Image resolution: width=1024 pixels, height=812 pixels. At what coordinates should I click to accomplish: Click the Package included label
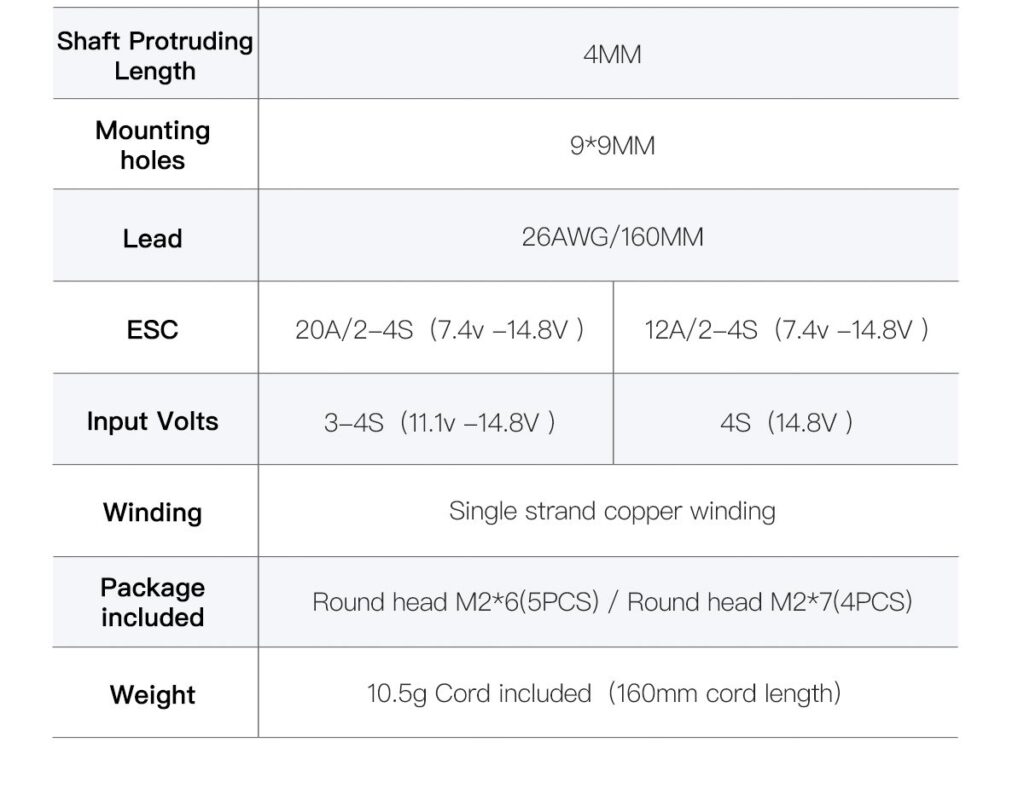coord(153,602)
